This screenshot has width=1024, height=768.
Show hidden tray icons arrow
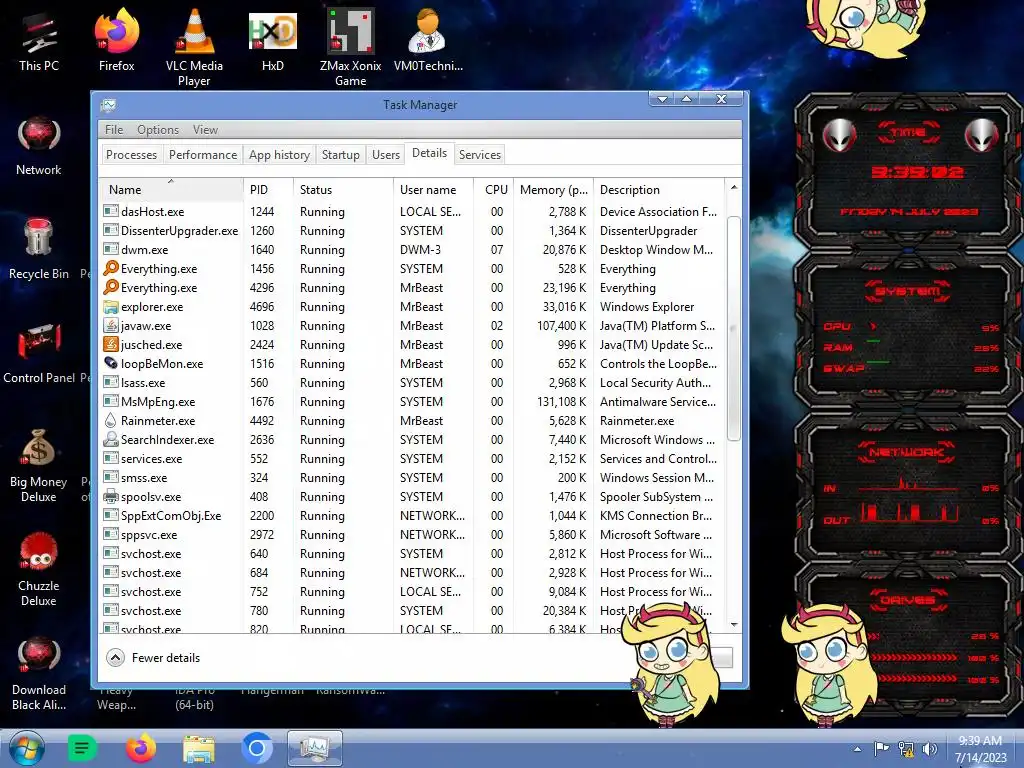coord(857,749)
